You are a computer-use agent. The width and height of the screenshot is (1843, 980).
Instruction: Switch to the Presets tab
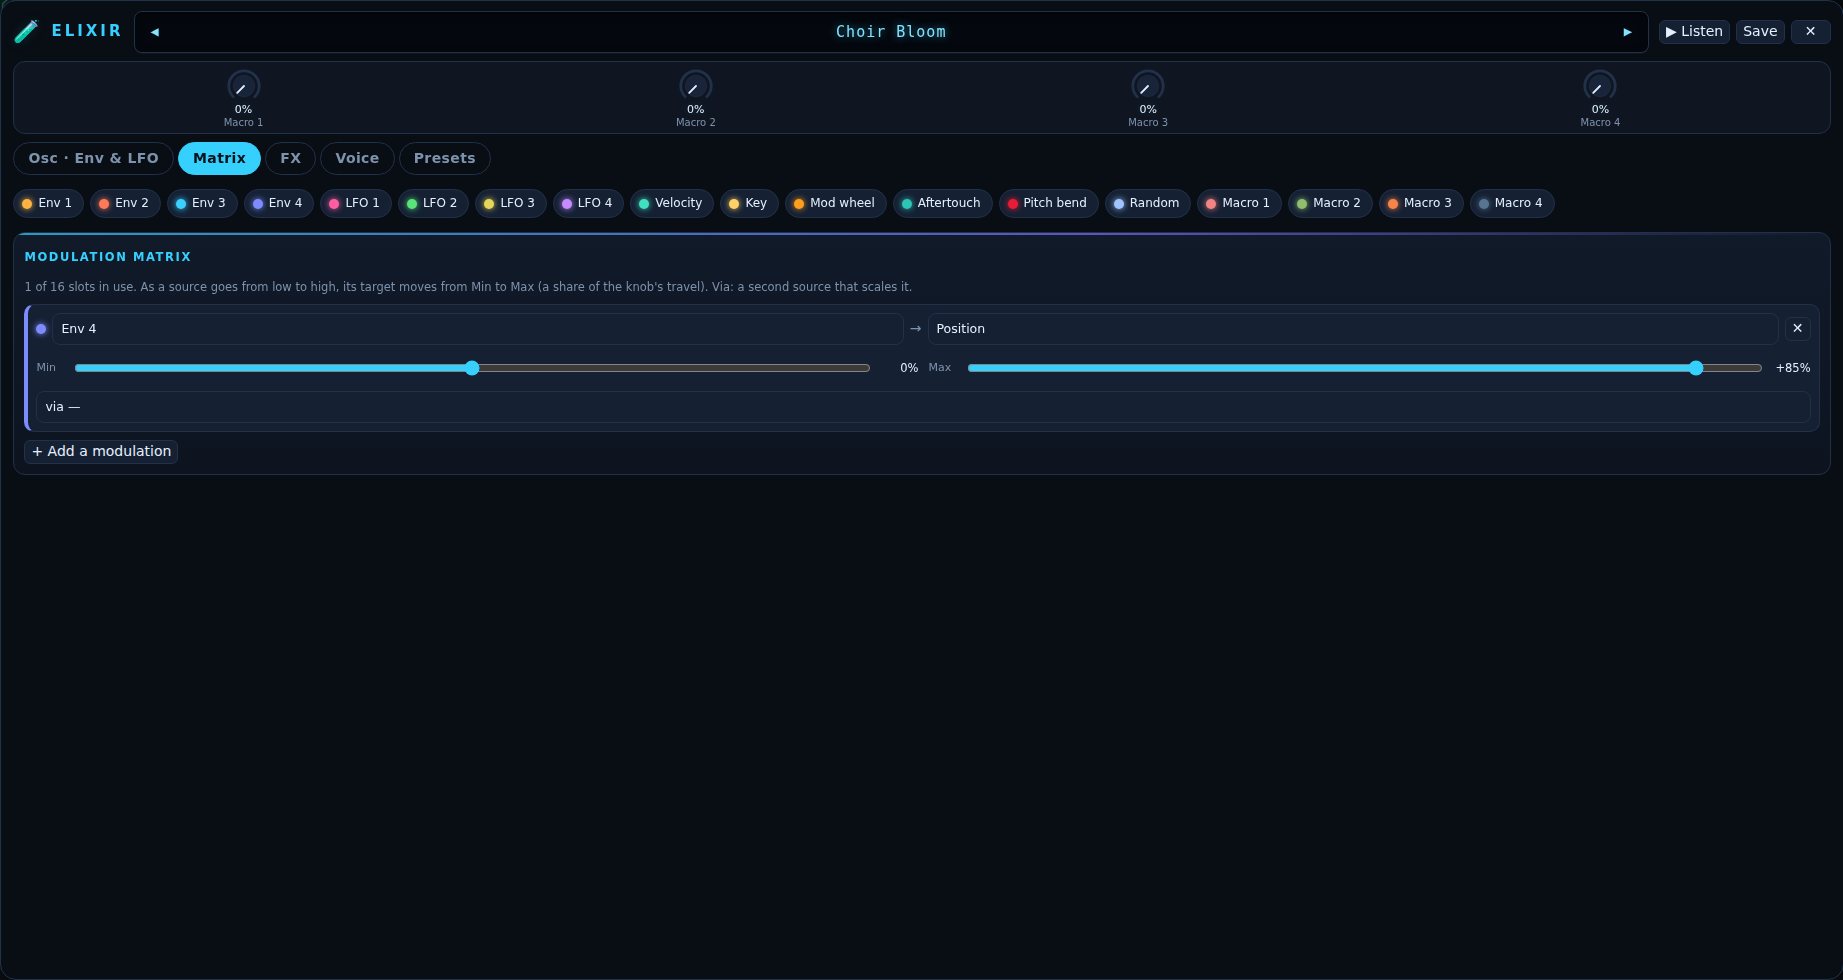(x=444, y=158)
